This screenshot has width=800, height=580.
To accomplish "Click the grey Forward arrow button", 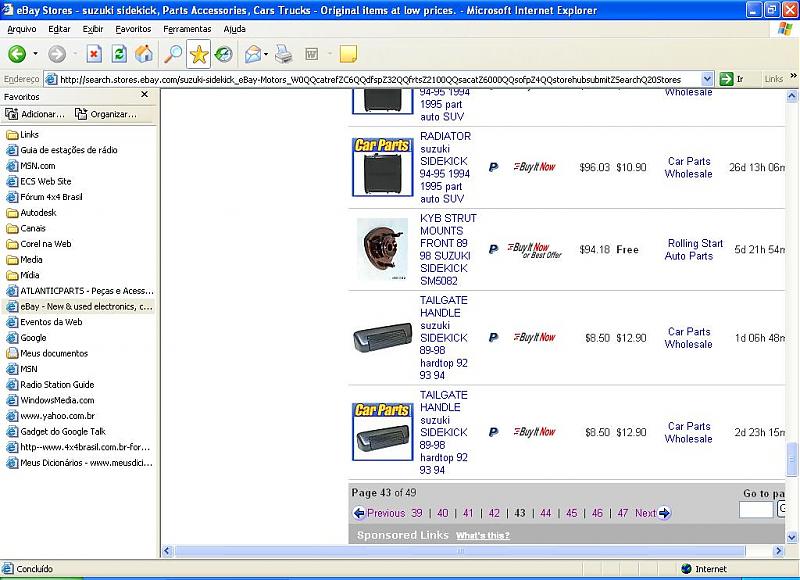I will click(x=57, y=54).
